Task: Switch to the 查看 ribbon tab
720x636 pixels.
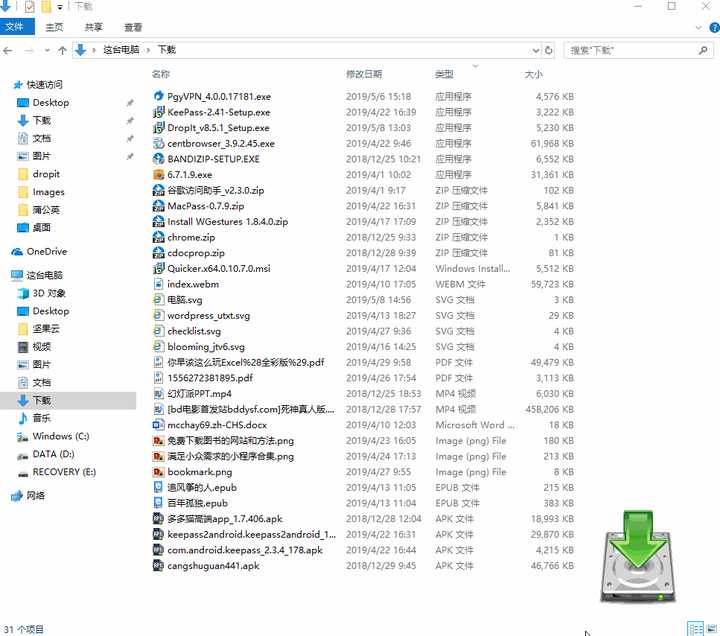Action: [133, 27]
